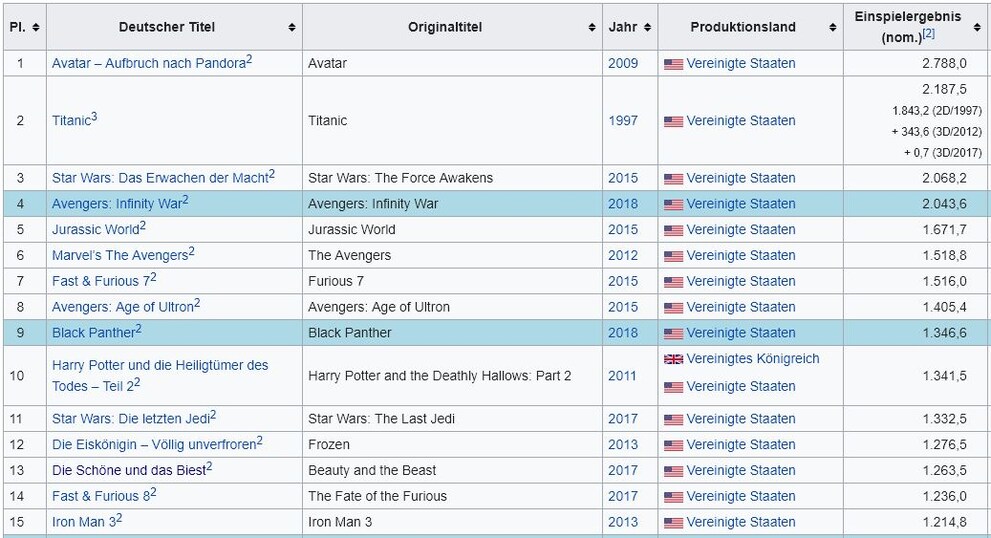
Task: Click US flag icon in Iron Man 3 row
Action: 673,523
